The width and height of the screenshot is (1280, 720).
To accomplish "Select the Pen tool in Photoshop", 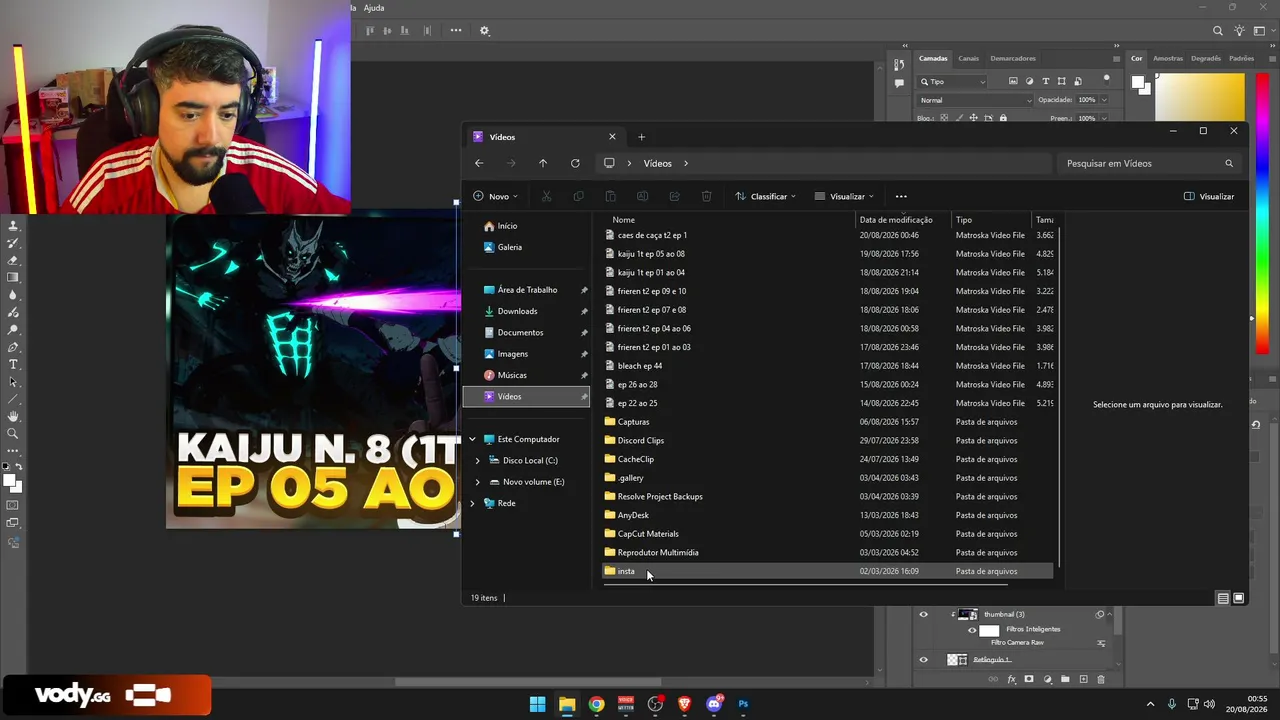I will [13, 347].
